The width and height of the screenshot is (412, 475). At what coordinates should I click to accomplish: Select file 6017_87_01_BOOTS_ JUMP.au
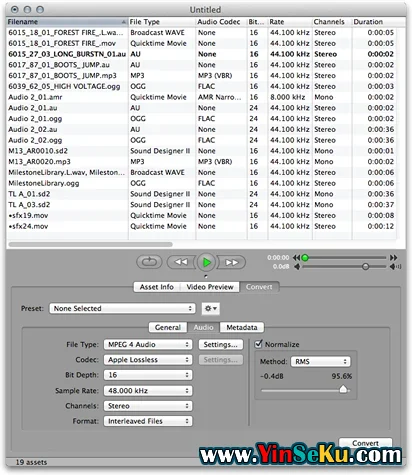pyautogui.click(x=59, y=65)
